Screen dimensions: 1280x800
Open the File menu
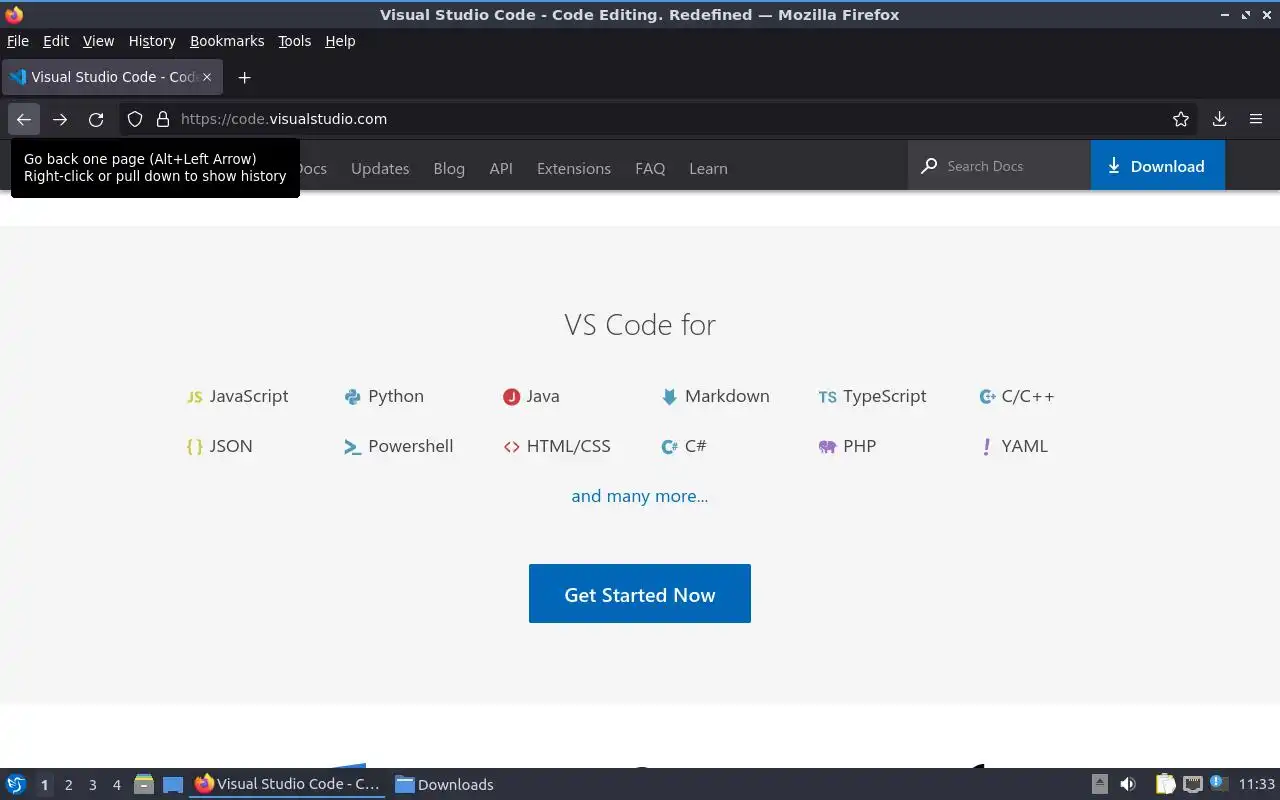[18, 41]
